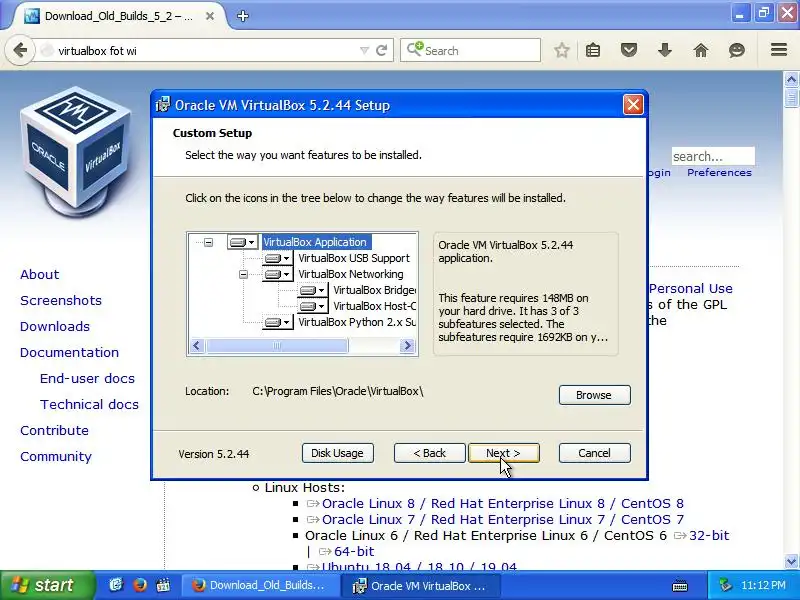
Task: Open VirtualBox Python 2.x feature dropdown
Action: pos(277,322)
